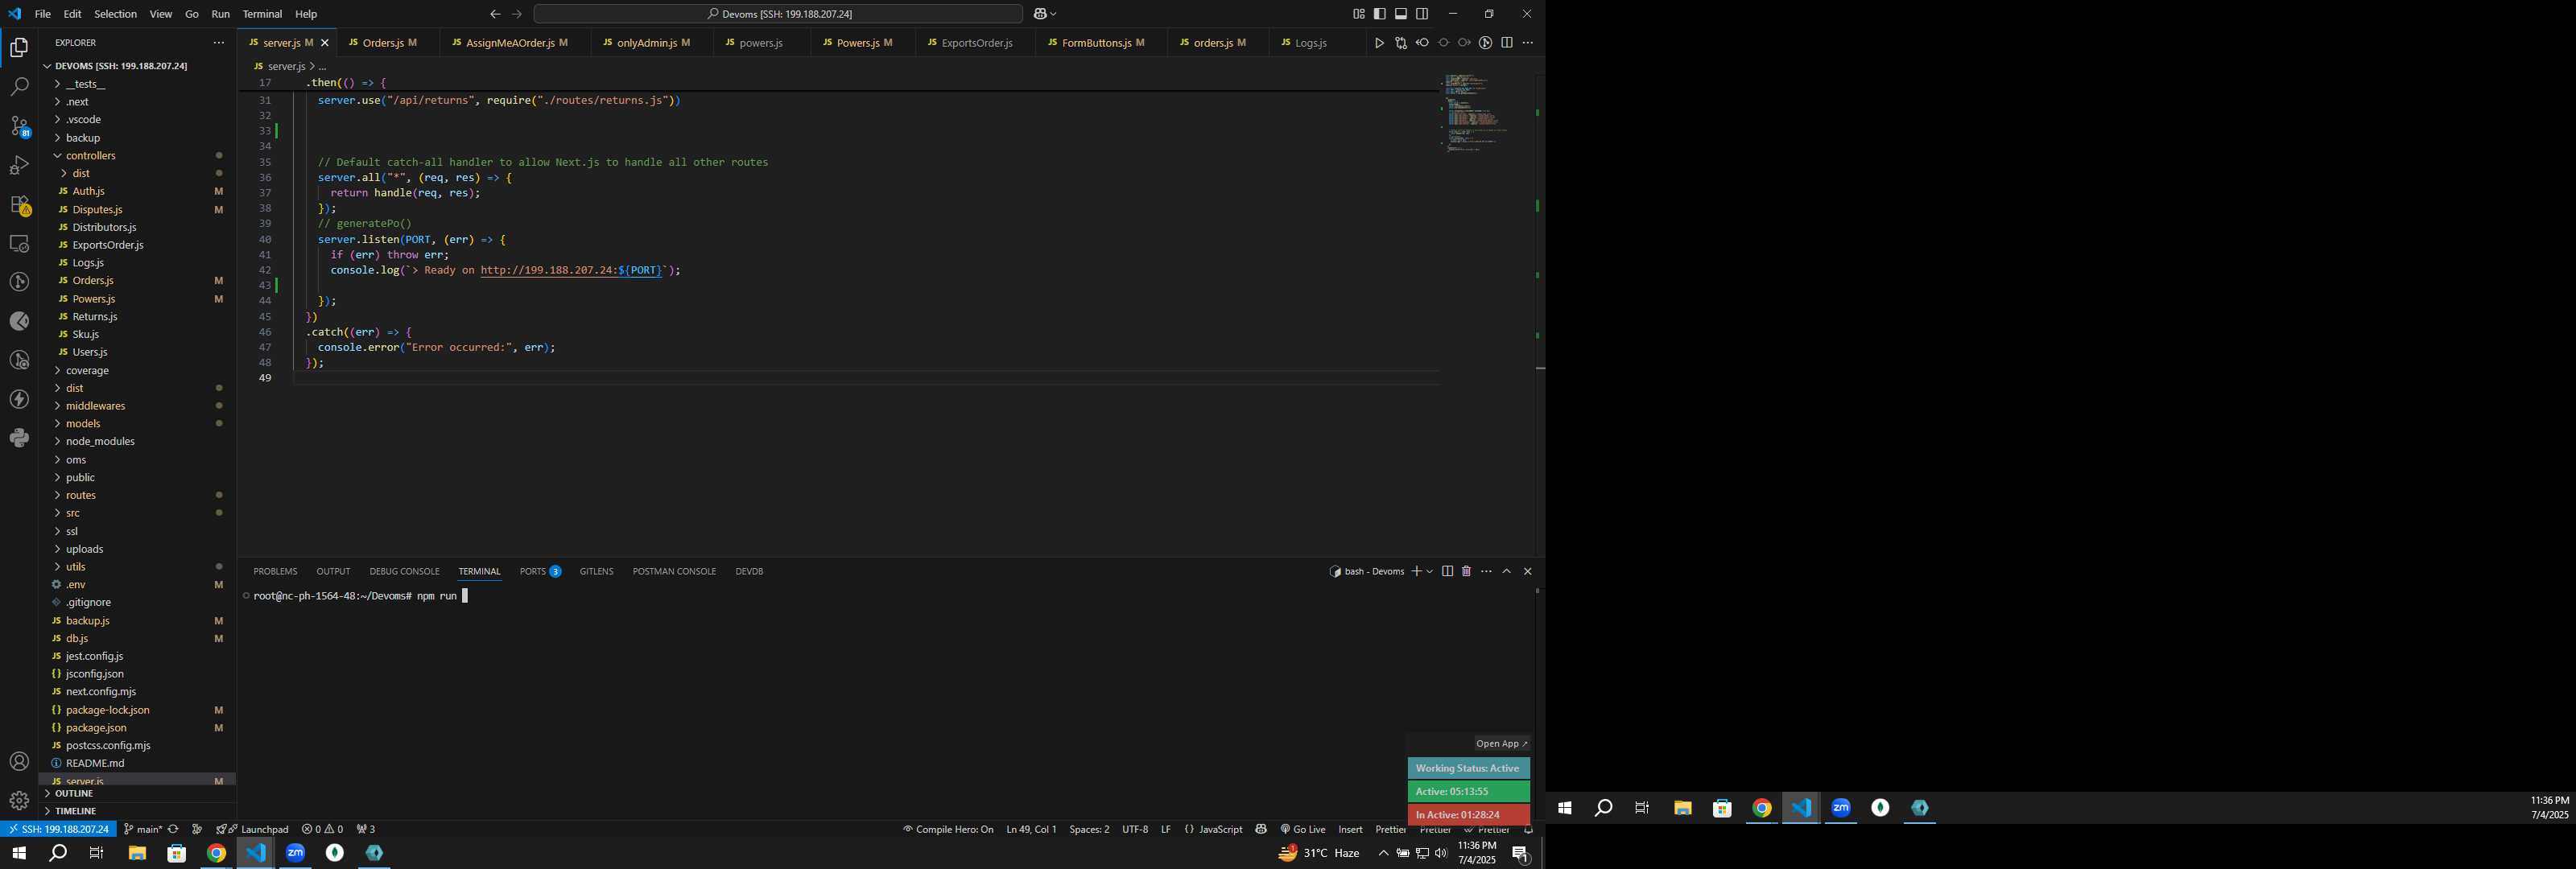Maximize panel size with chevron-up
Image resolution: width=2576 pixels, height=869 pixels.
(1507, 571)
